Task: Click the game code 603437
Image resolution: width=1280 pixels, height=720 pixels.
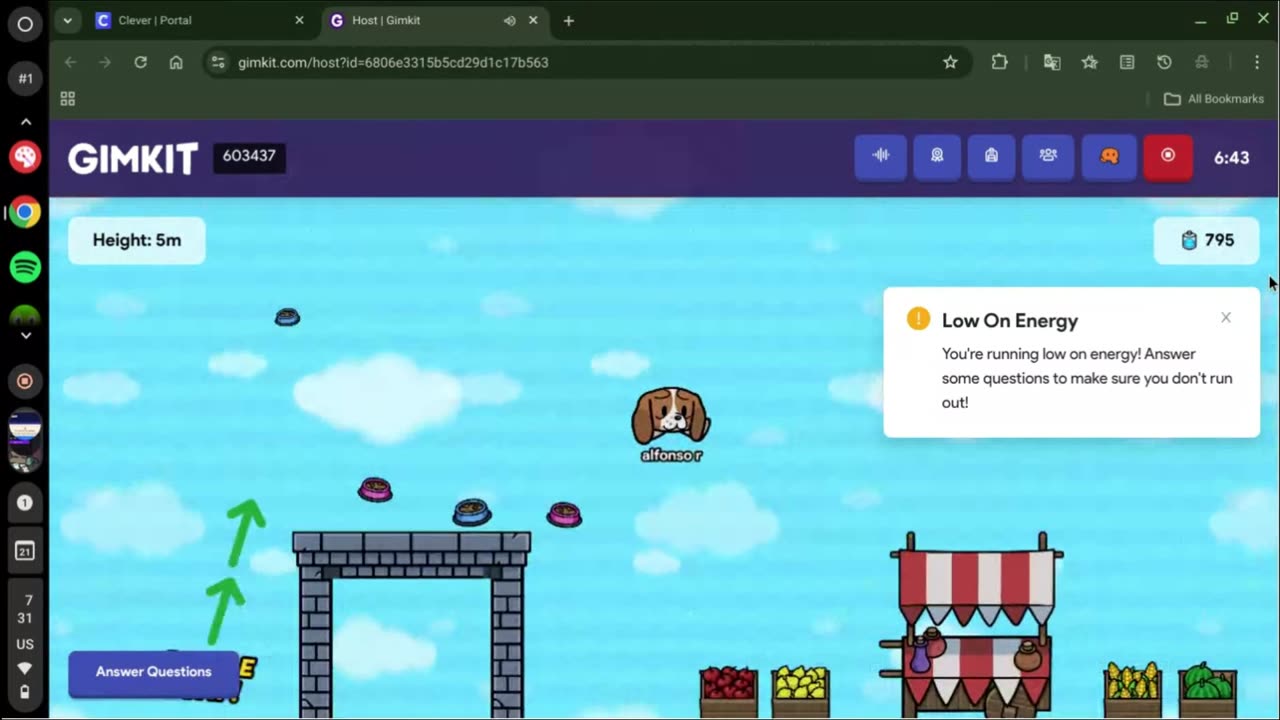Action: tap(249, 156)
